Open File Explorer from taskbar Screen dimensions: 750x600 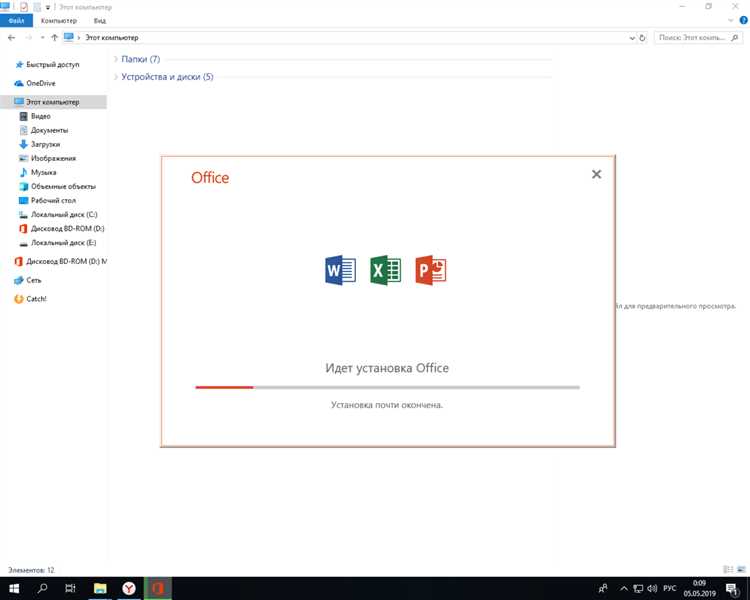pyautogui.click(x=99, y=588)
